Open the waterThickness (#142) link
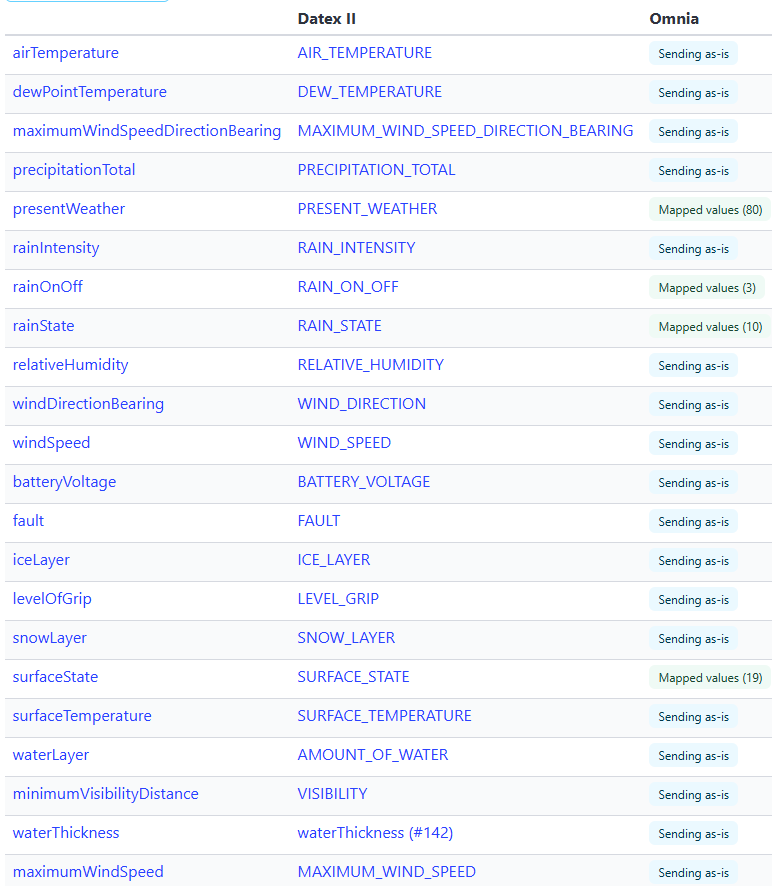Screen dimensions: 772x886 click(375, 833)
